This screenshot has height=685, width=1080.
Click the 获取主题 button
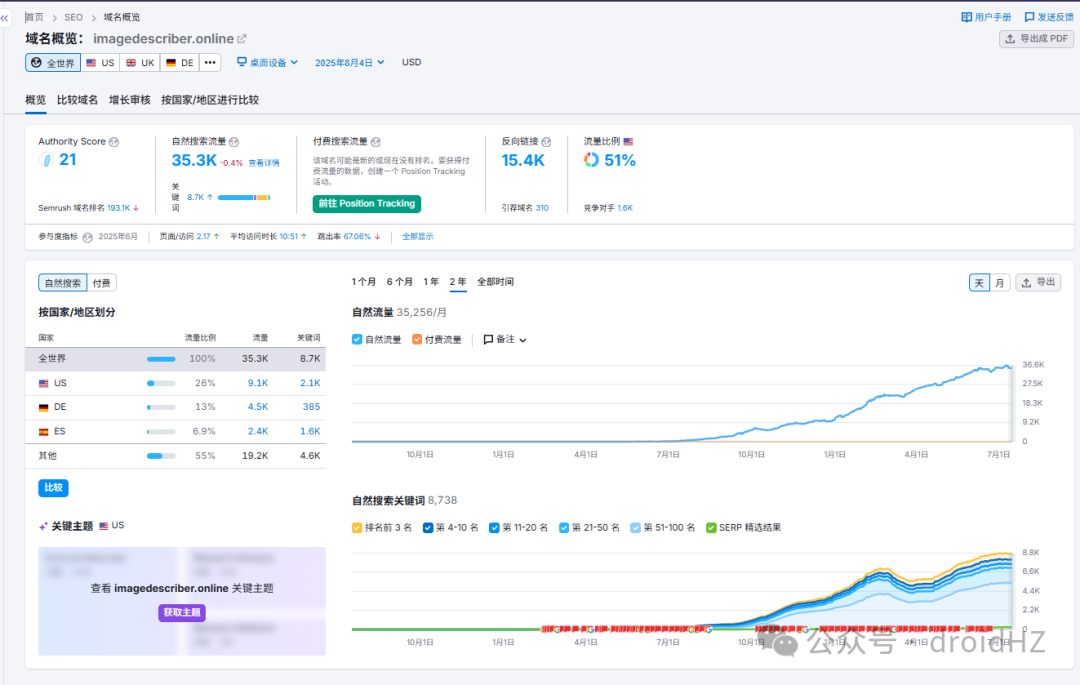(182, 612)
